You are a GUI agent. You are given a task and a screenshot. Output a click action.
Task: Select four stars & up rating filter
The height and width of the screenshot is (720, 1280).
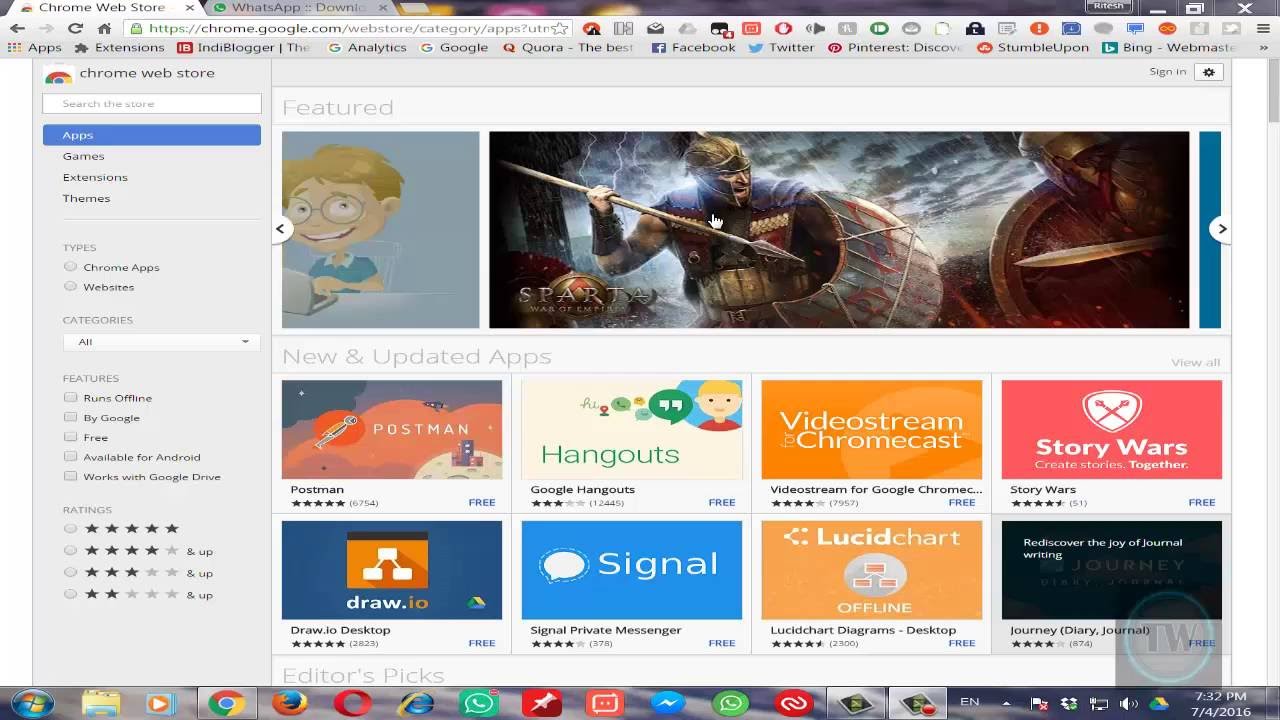pyautogui.click(x=70, y=550)
